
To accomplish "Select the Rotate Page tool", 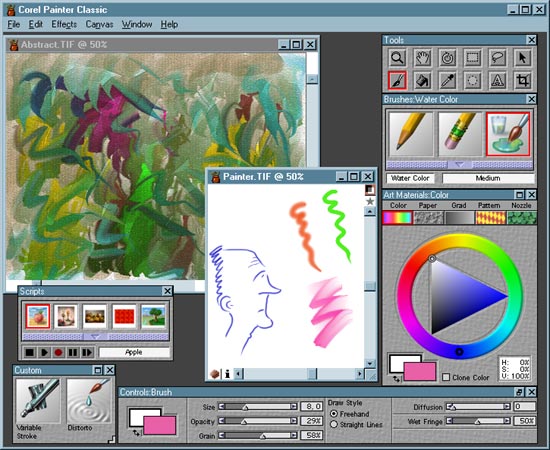I will 448,58.
